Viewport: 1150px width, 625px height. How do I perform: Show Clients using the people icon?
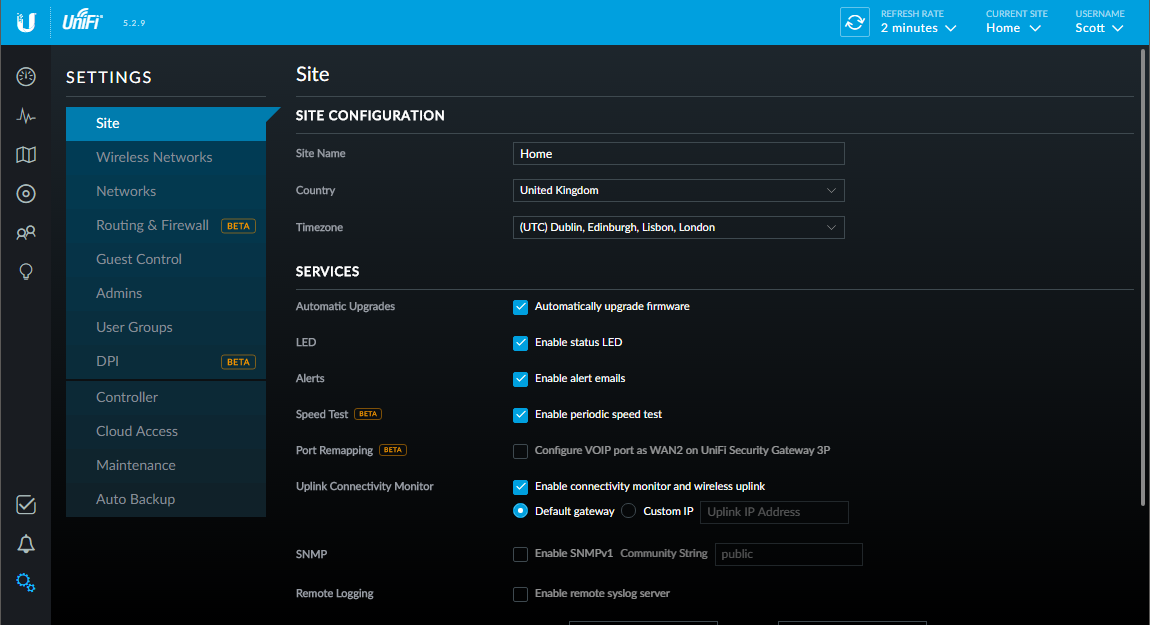25,232
